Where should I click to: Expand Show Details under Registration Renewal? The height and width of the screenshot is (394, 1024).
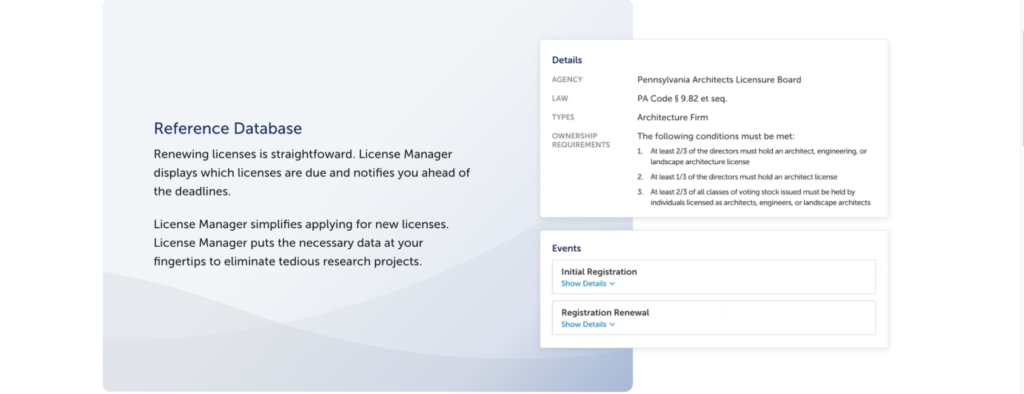[x=588, y=325]
